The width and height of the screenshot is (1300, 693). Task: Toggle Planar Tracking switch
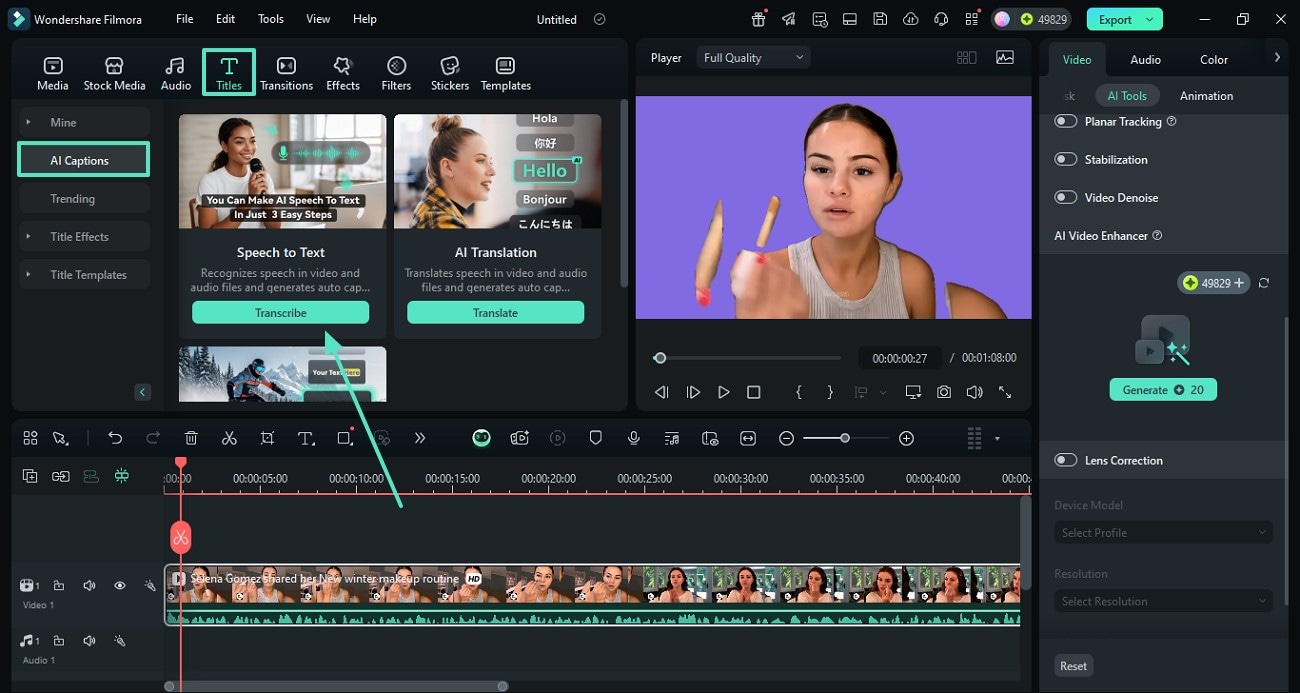tap(1066, 121)
